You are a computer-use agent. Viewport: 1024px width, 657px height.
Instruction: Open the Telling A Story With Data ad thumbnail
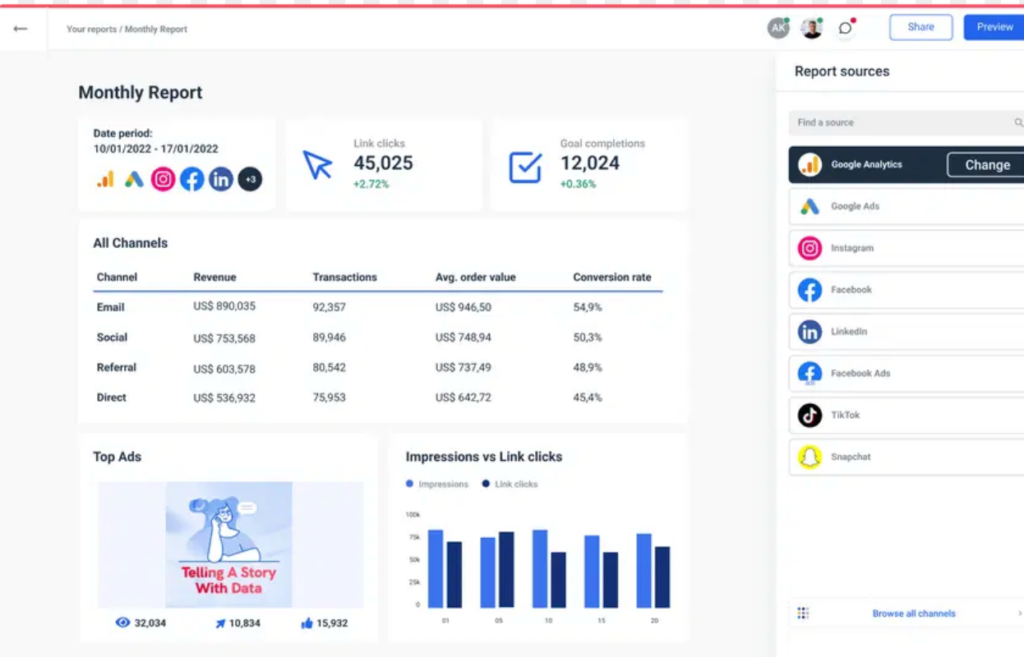coord(229,545)
